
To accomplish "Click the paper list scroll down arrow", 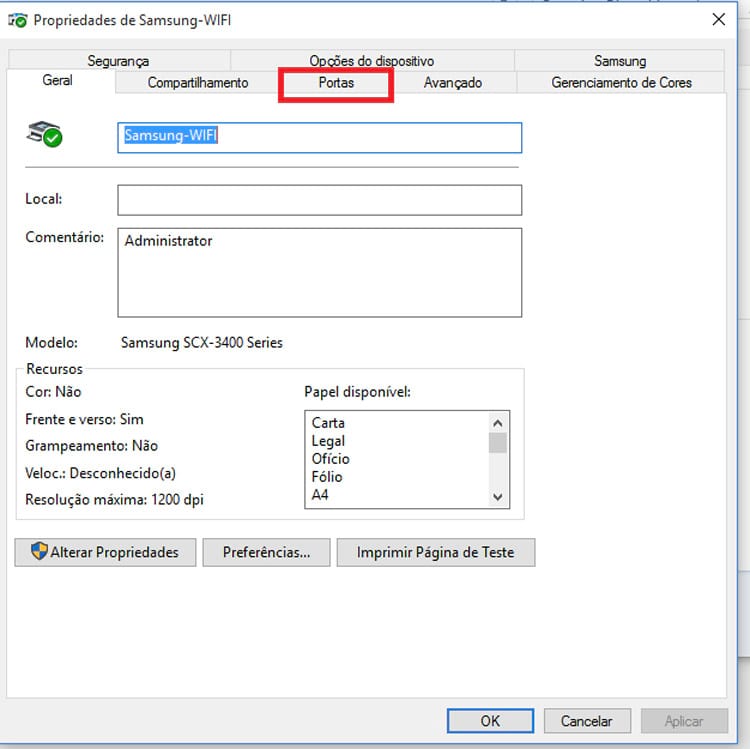I will click(497, 497).
